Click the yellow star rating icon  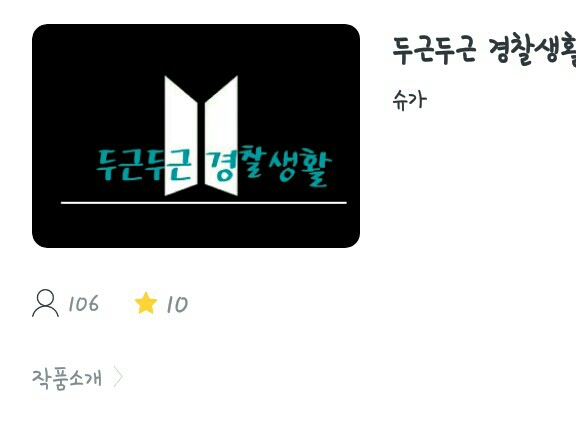(146, 303)
